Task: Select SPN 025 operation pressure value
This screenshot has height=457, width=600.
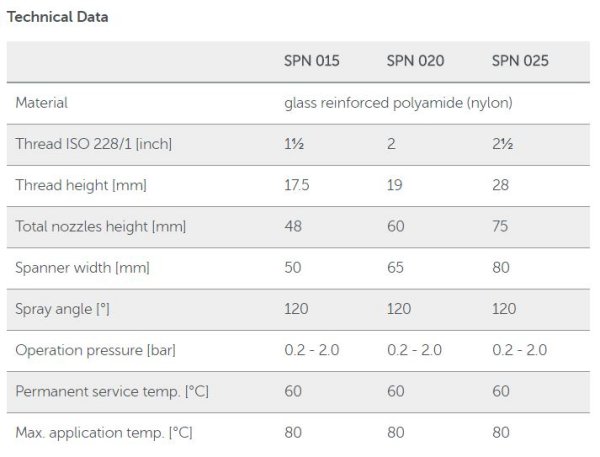Action: tap(518, 350)
